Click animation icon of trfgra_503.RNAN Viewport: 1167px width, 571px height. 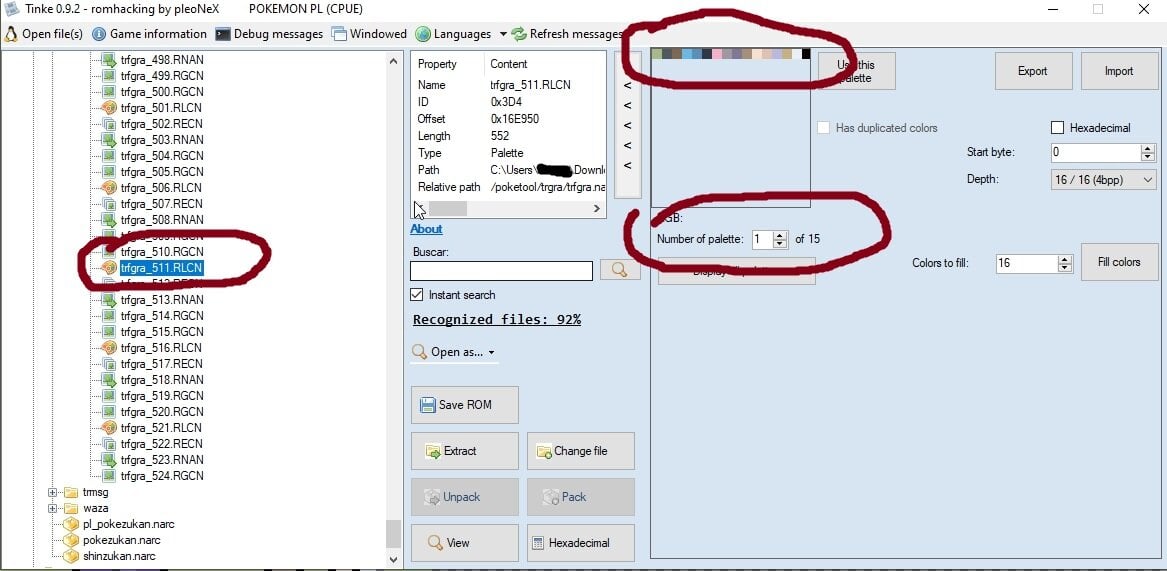click(109, 139)
